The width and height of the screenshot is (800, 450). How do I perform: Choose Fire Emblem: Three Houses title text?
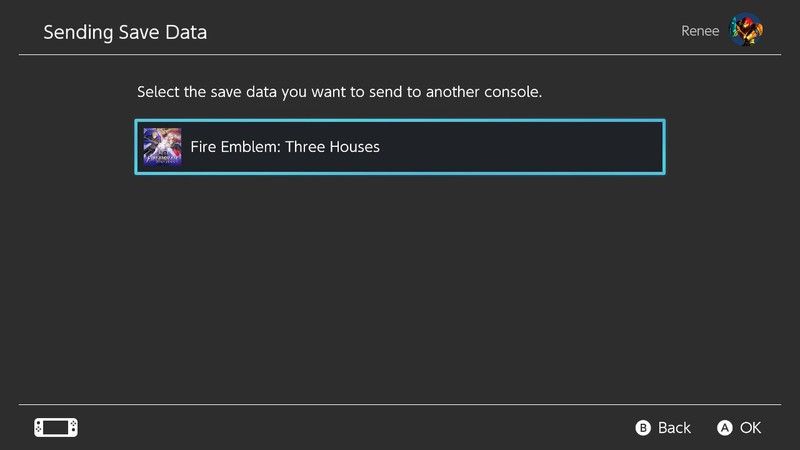coord(285,147)
